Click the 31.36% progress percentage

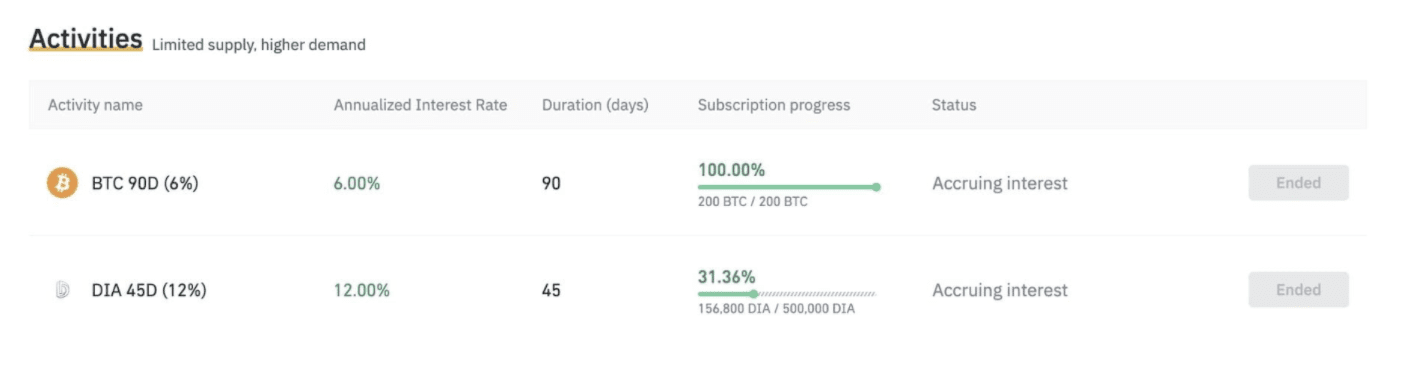point(727,277)
